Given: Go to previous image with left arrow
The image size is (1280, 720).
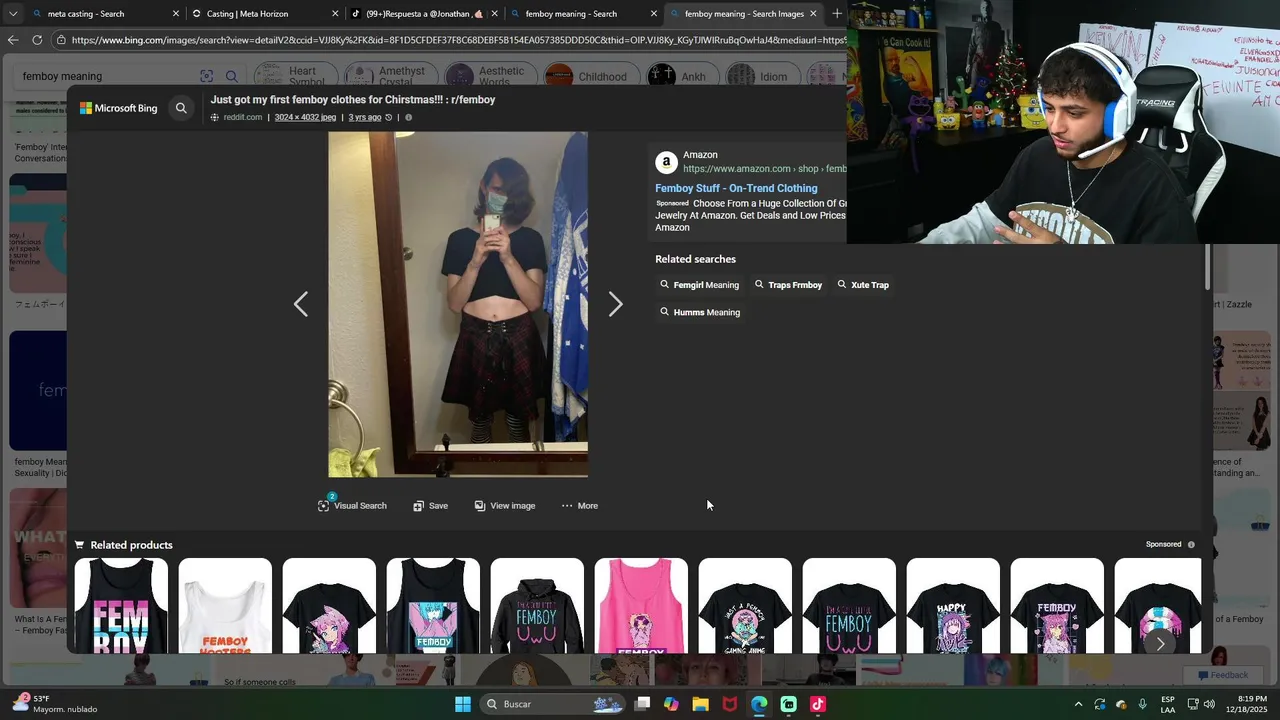Looking at the screenshot, I should click(x=301, y=304).
